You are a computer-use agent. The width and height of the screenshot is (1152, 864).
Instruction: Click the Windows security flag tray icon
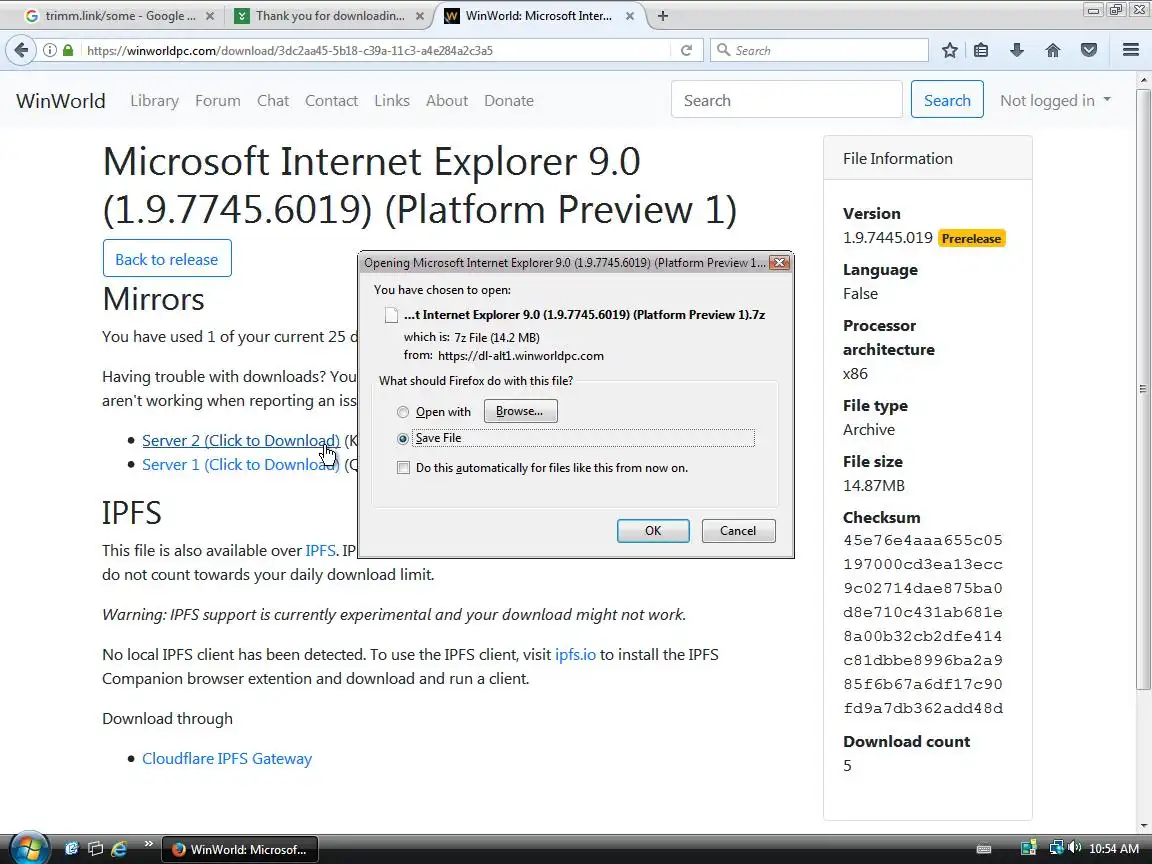tap(1029, 849)
